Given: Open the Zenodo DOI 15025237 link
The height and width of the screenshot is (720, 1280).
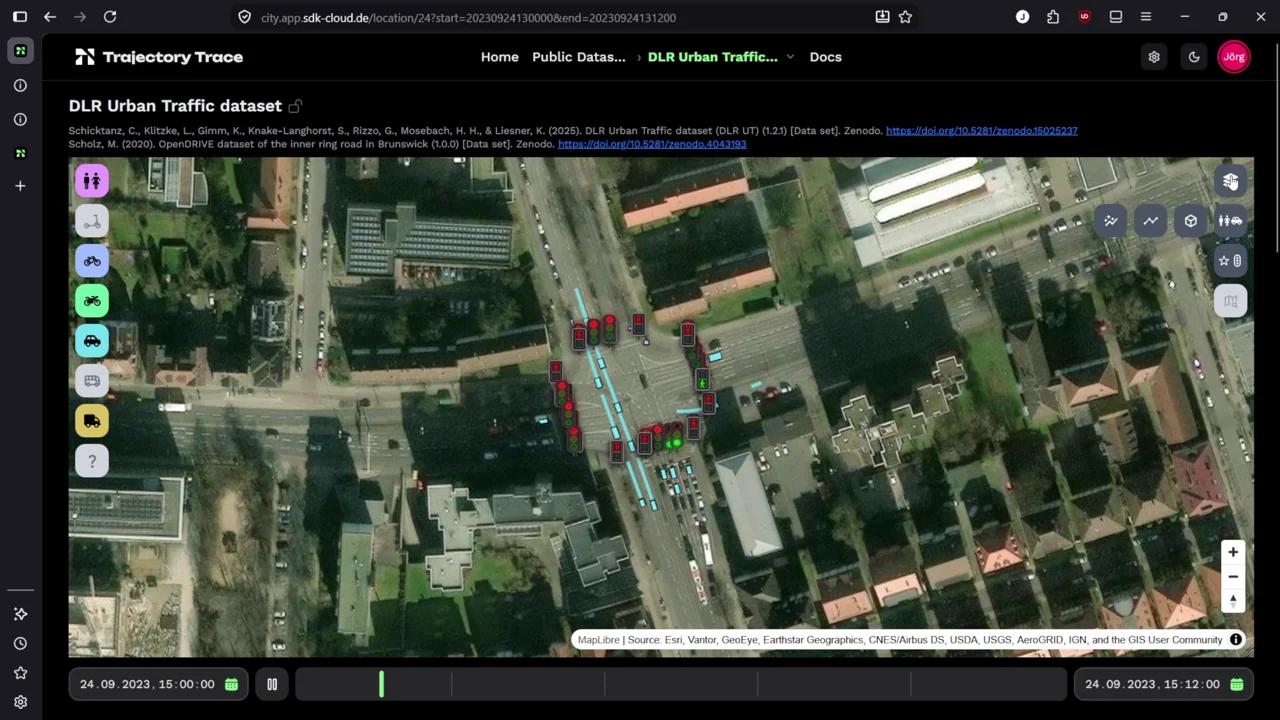Looking at the screenshot, I should coord(982,130).
